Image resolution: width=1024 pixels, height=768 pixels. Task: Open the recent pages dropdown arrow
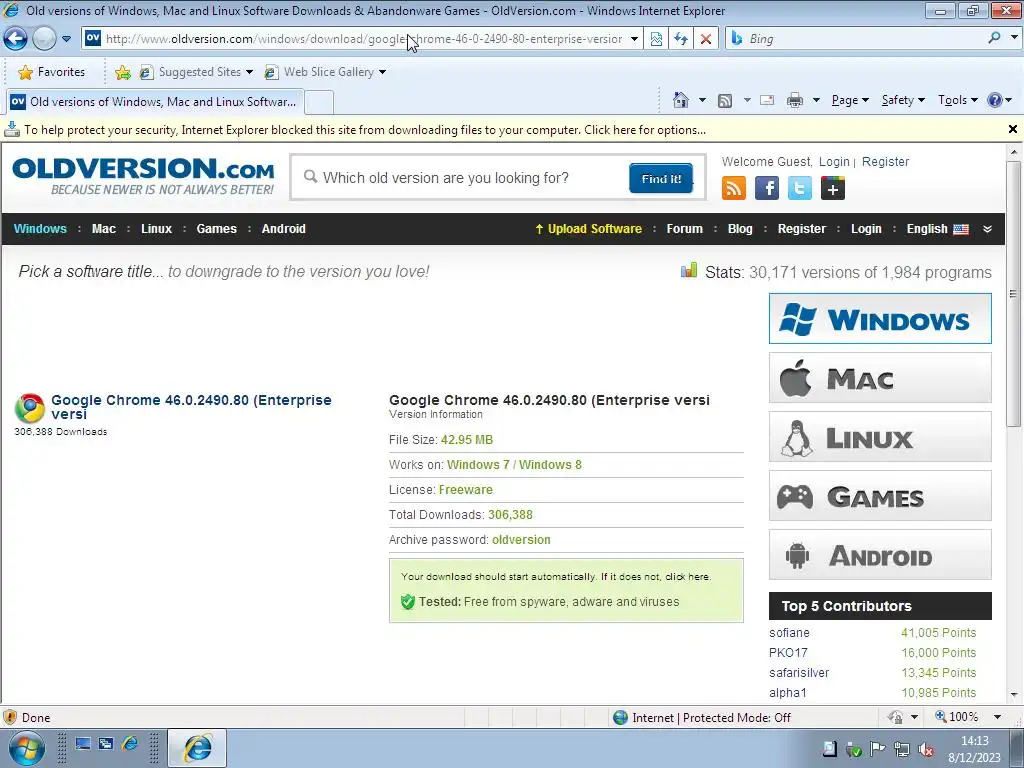click(x=66, y=39)
